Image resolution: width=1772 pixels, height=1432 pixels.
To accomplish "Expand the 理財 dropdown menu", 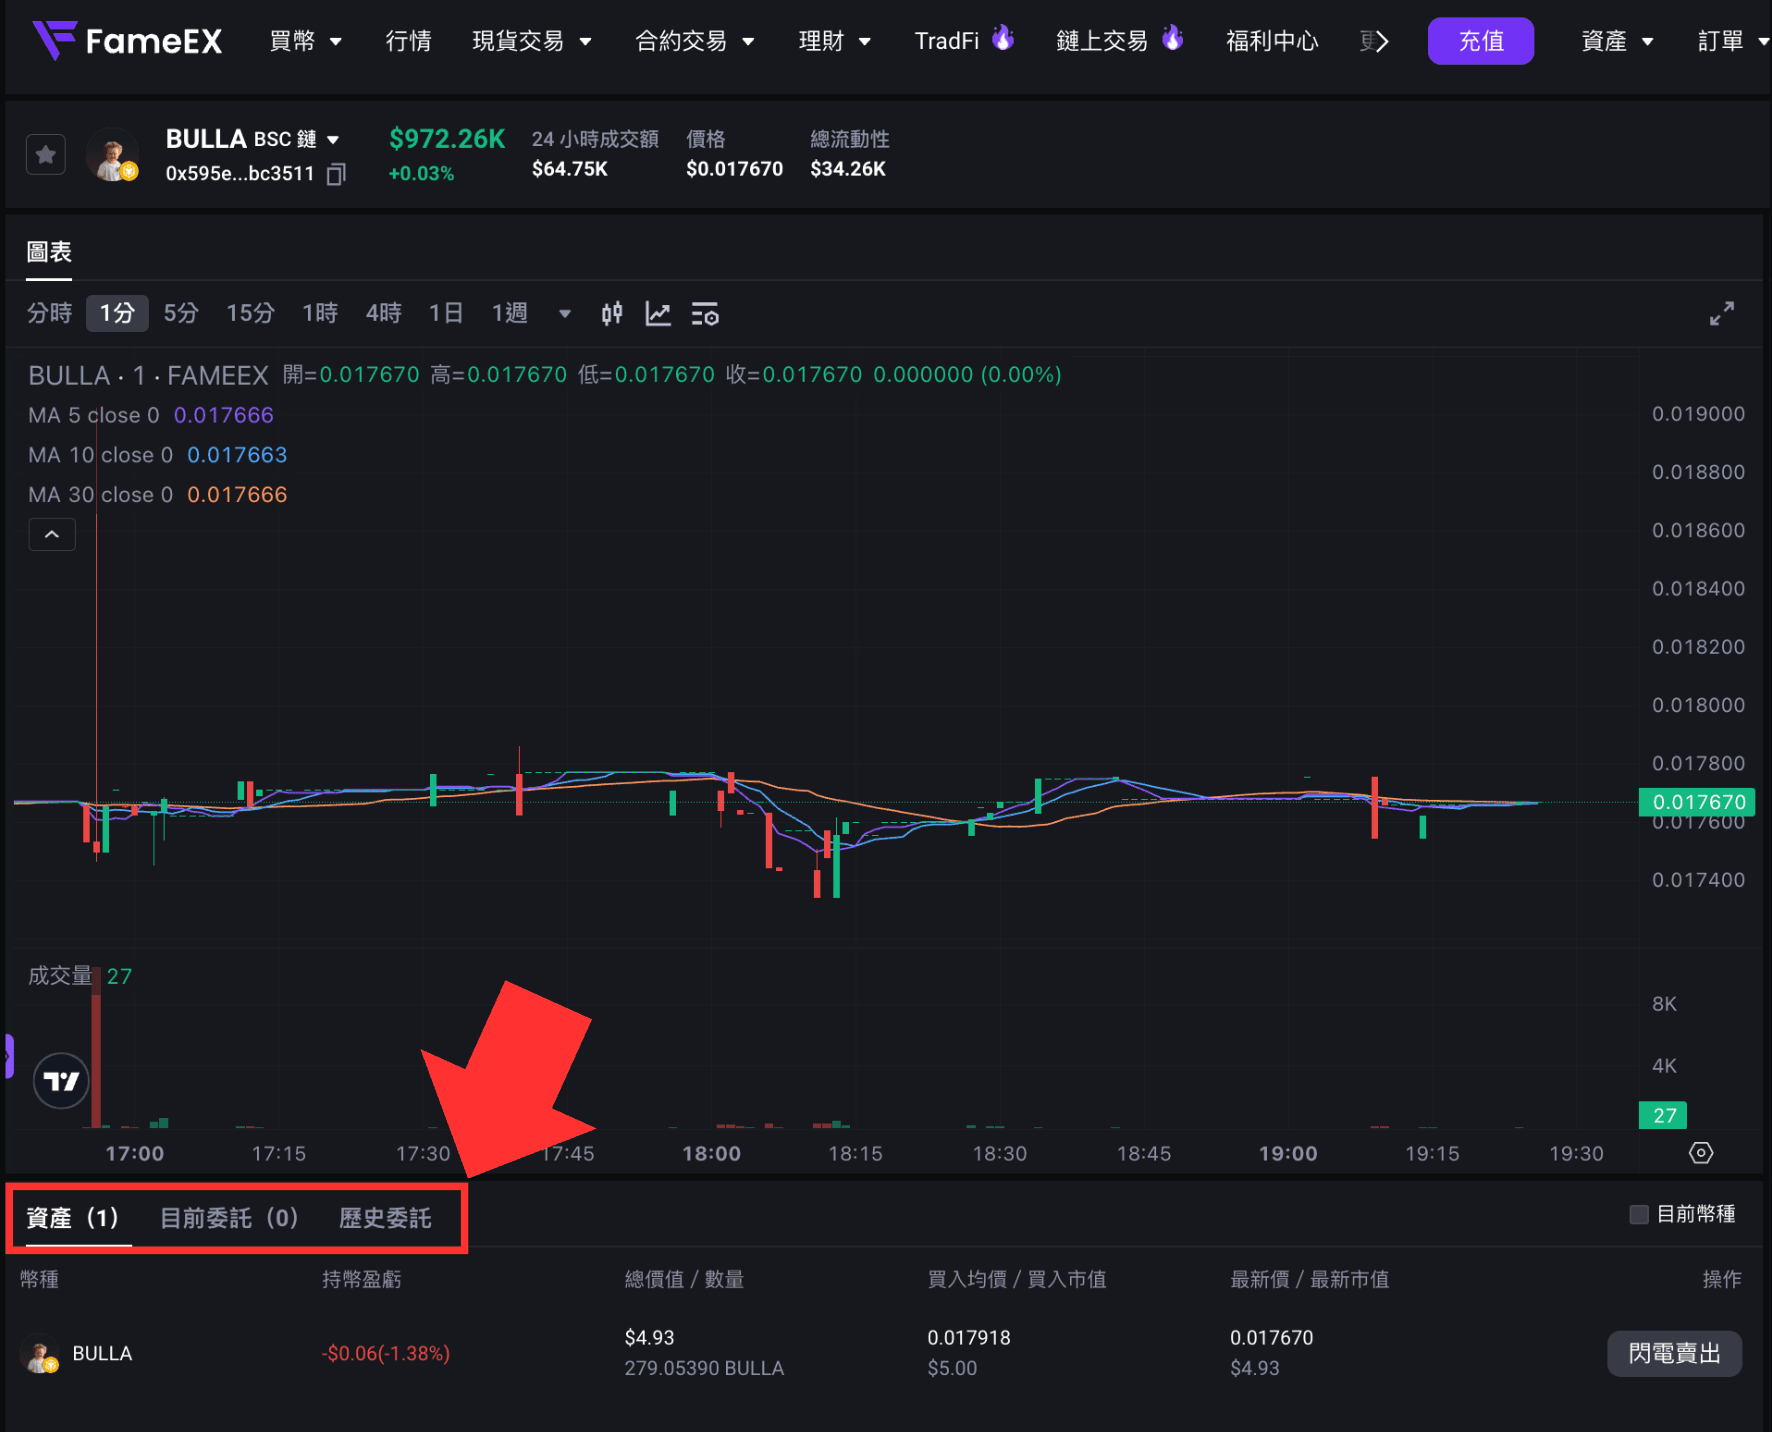I will [x=835, y=41].
